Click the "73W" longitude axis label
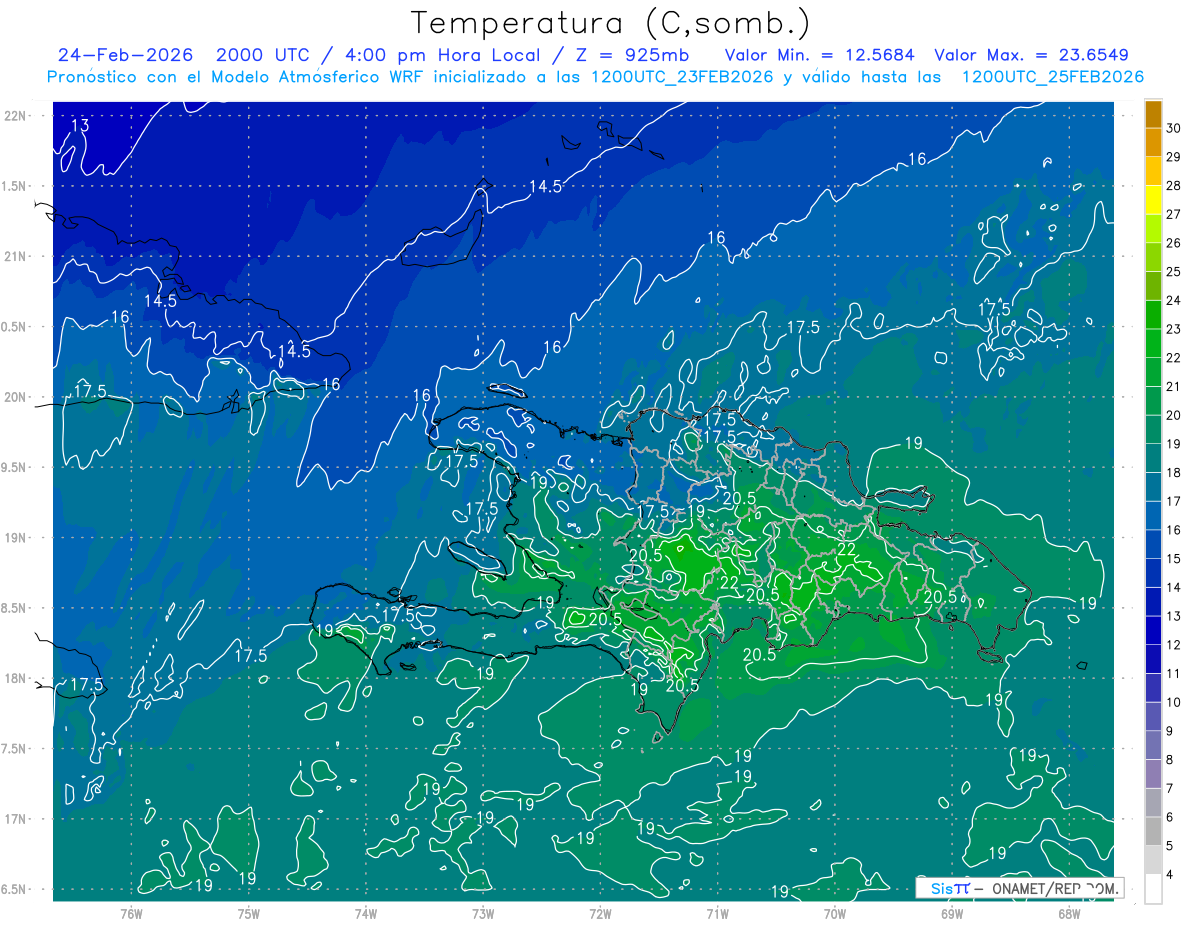Image resolution: width=1200 pixels, height=927 pixels. (x=483, y=914)
